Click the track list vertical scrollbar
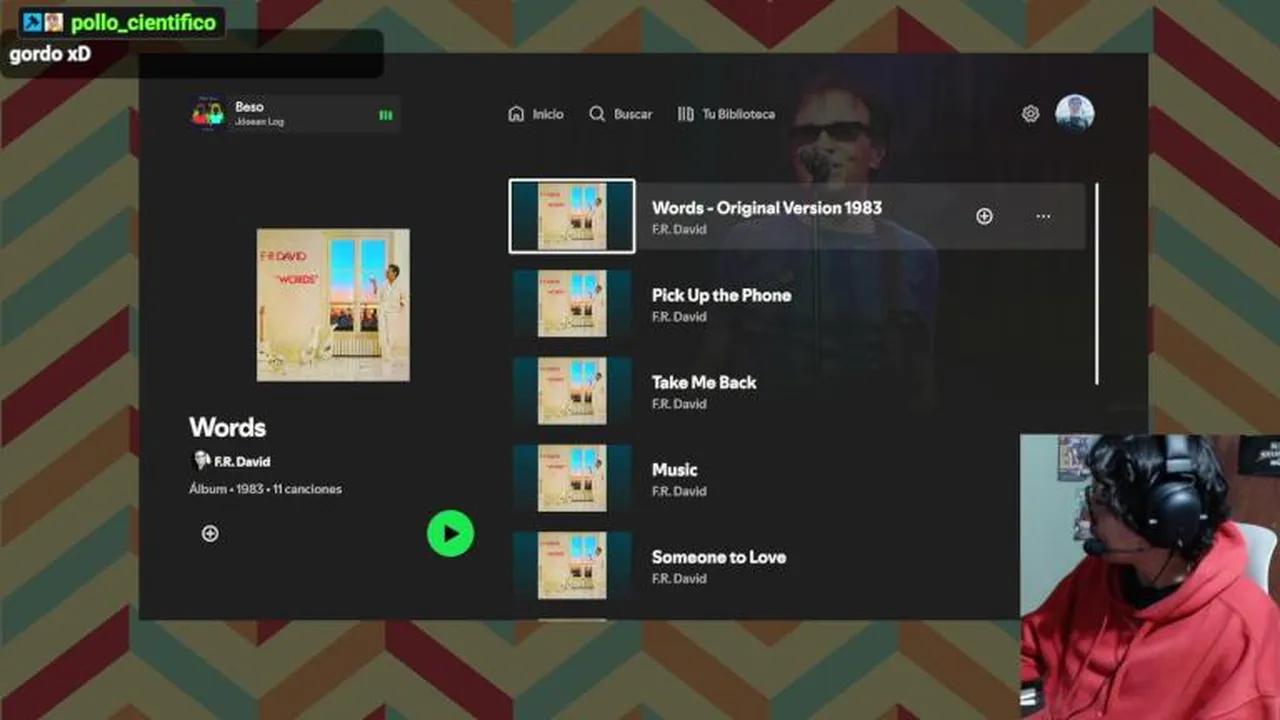This screenshot has width=1280, height=720. click(x=1096, y=284)
